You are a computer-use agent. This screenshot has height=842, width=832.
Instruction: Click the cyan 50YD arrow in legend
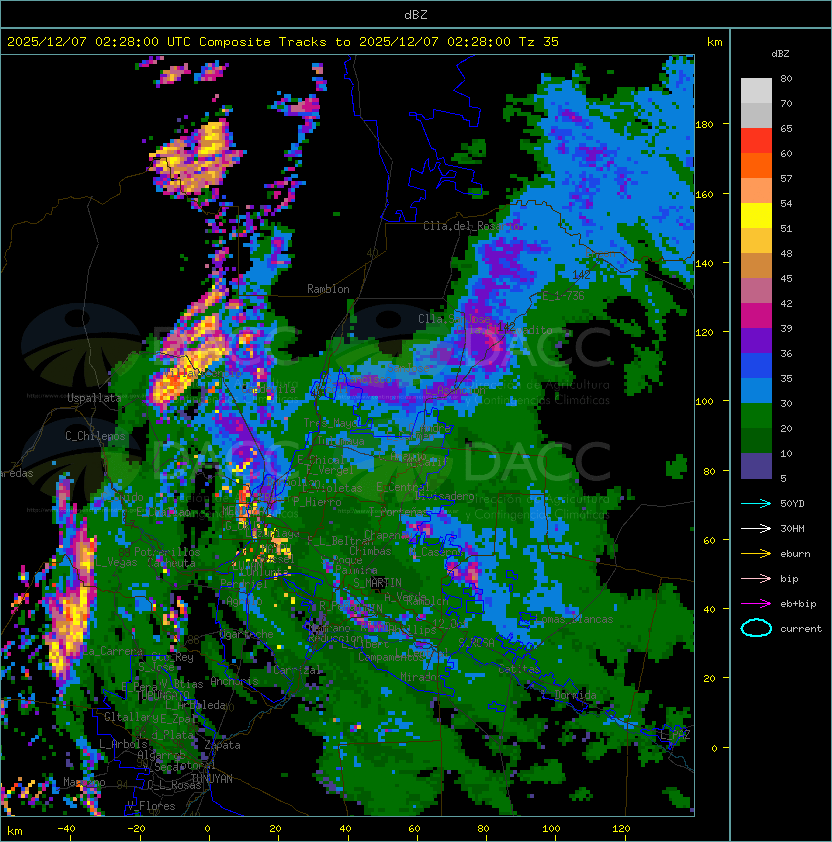pyautogui.click(x=756, y=503)
